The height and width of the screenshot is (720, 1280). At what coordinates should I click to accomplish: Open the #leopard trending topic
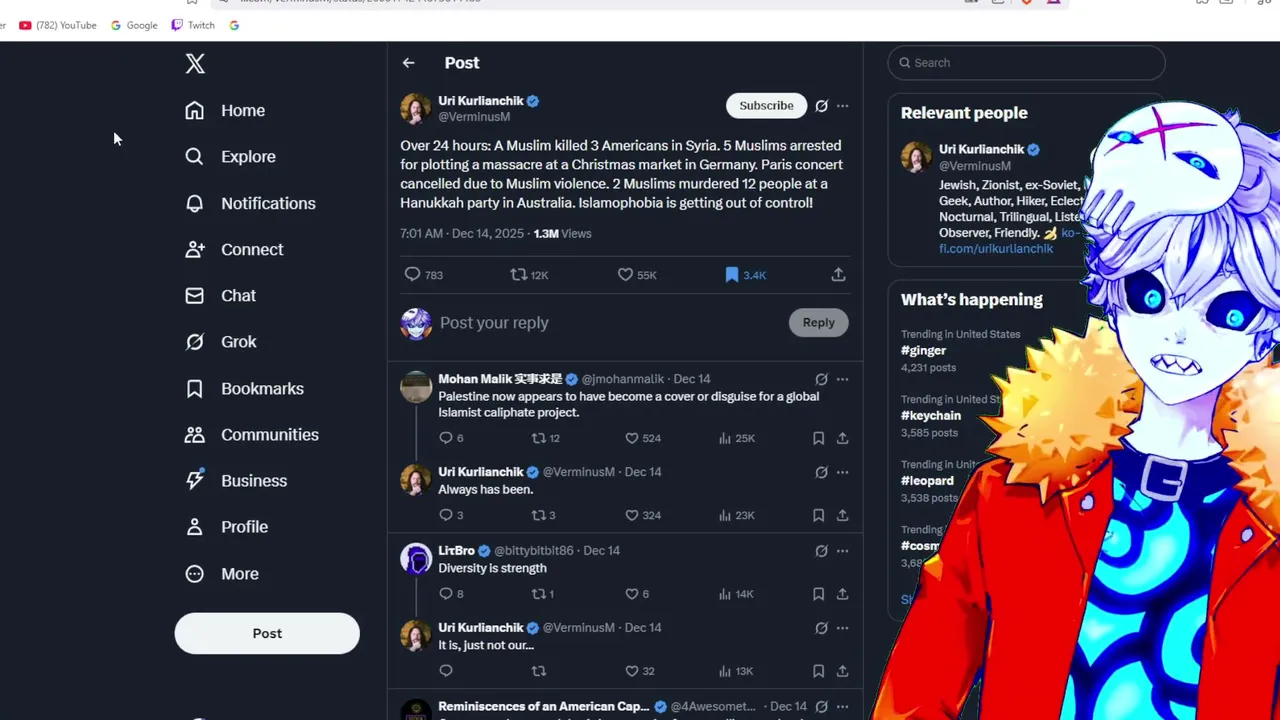click(x=927, y=481)
